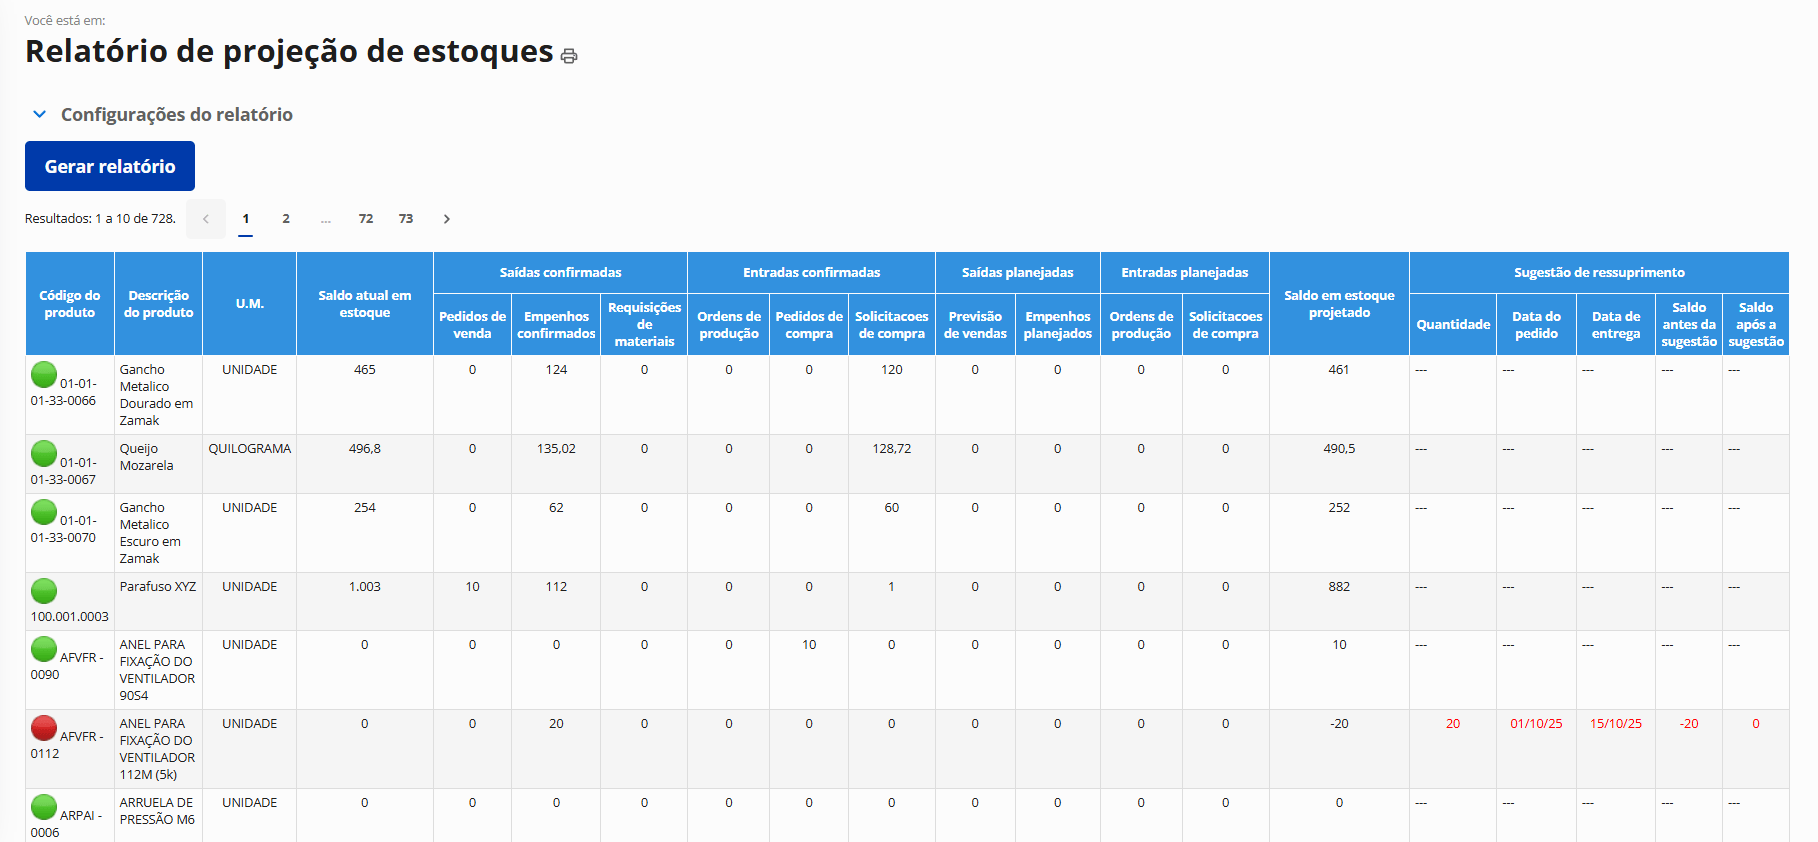
Task: Click green status circle for AFVFR - 0090
Action: [x=44, y=649]
